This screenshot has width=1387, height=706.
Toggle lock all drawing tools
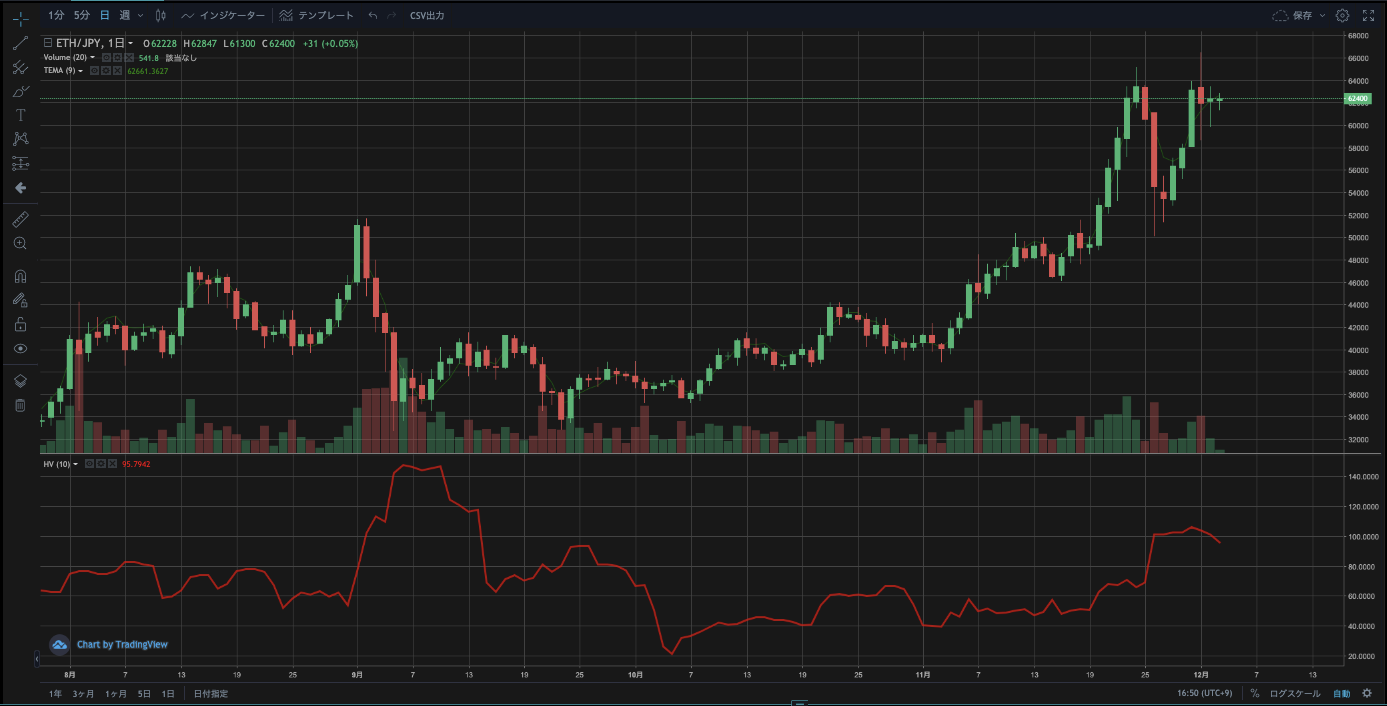click(x=20, y=324)
